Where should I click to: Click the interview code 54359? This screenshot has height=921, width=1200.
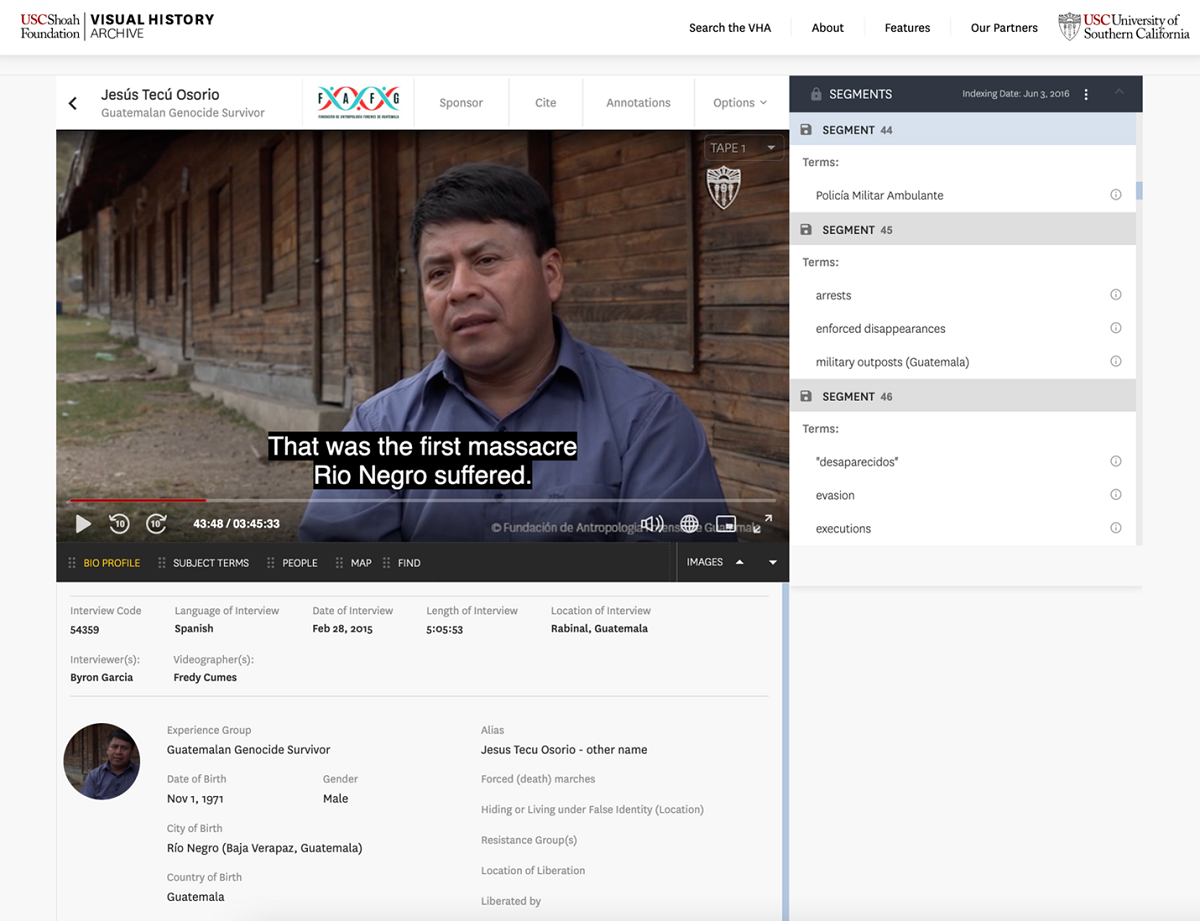point(84,630)
